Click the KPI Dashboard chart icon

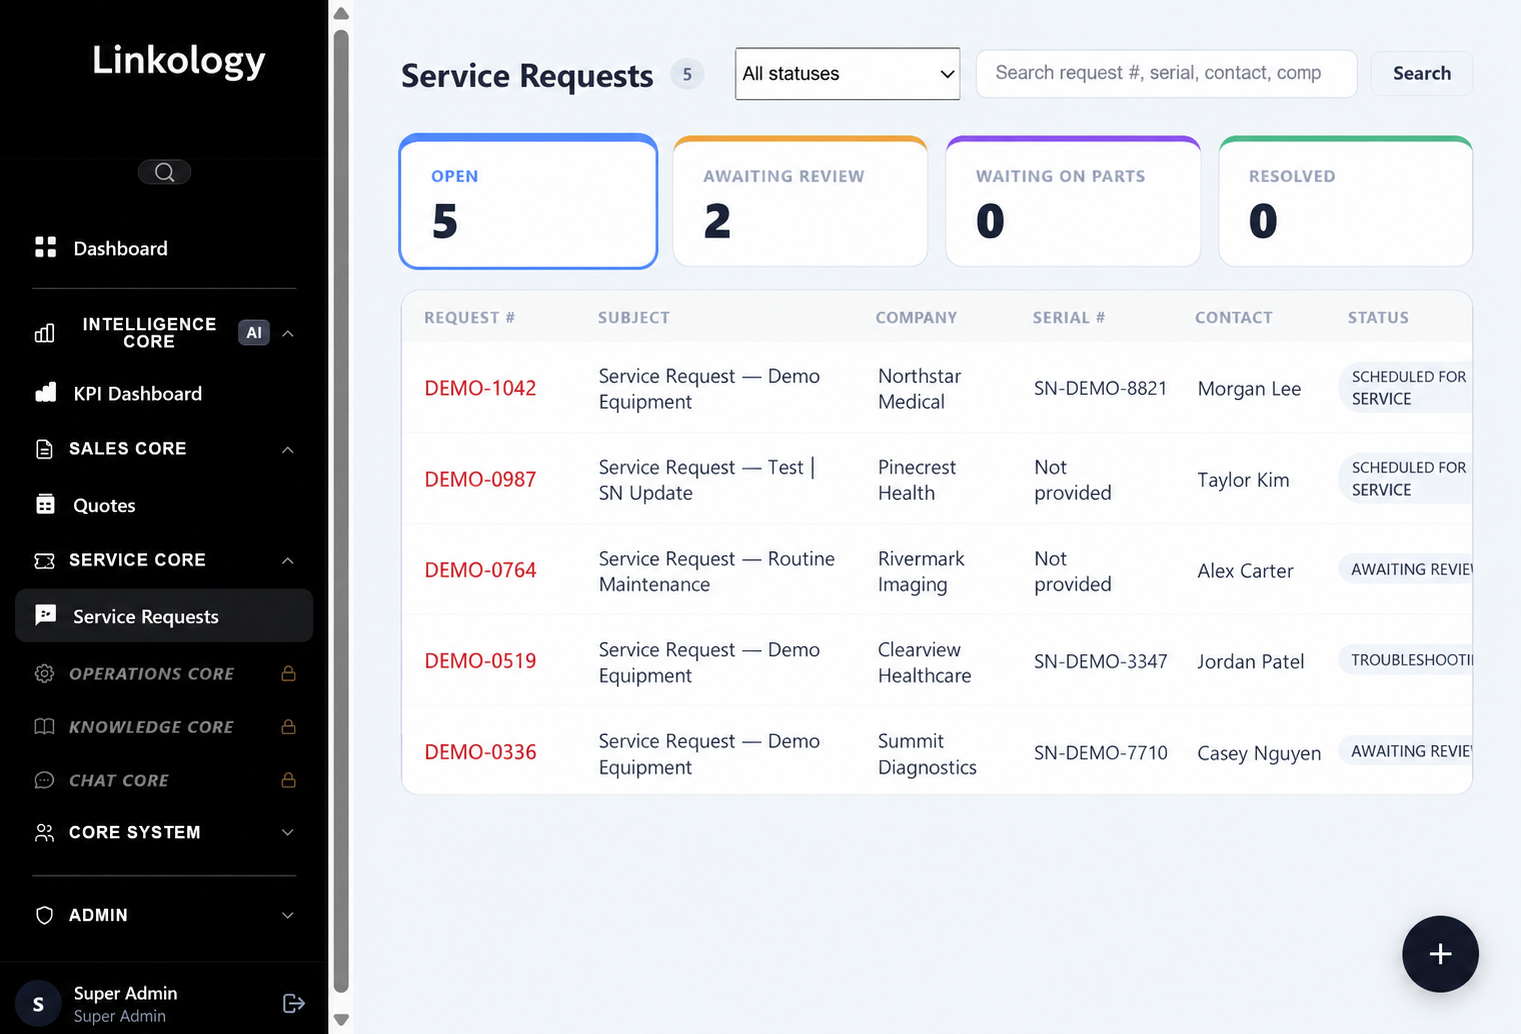[45, 392]
